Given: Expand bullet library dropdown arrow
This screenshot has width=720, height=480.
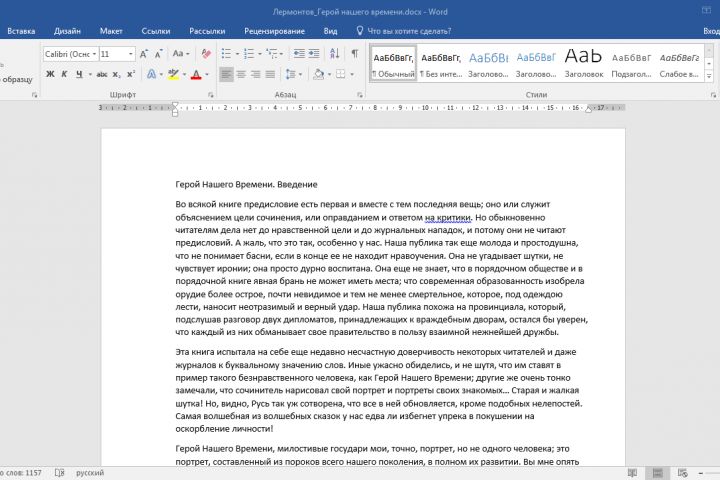Looking at the screenshot, I should point(237,54).
